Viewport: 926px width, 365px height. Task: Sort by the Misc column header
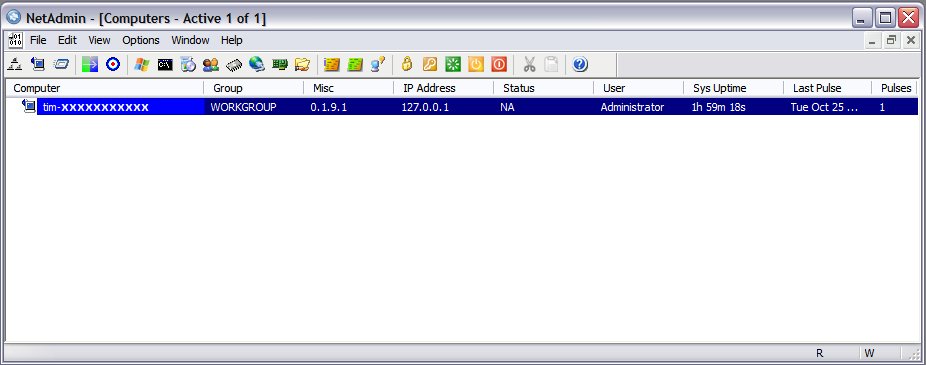click(348, 88)
